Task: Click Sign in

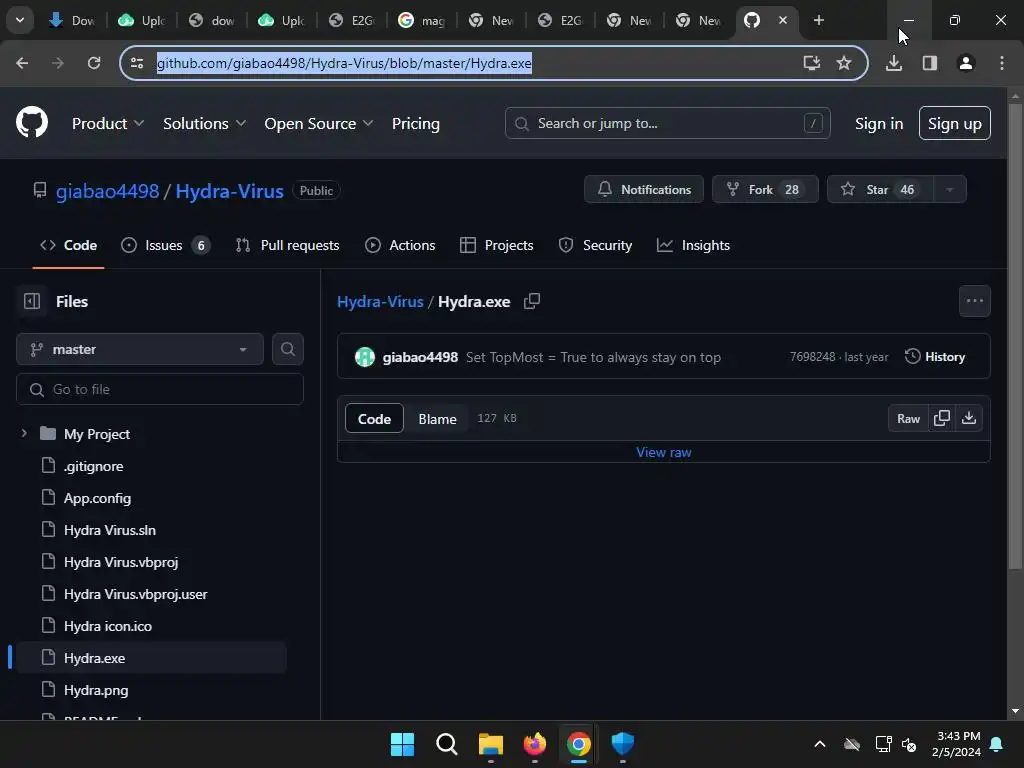Action: (x=879, y=123)
